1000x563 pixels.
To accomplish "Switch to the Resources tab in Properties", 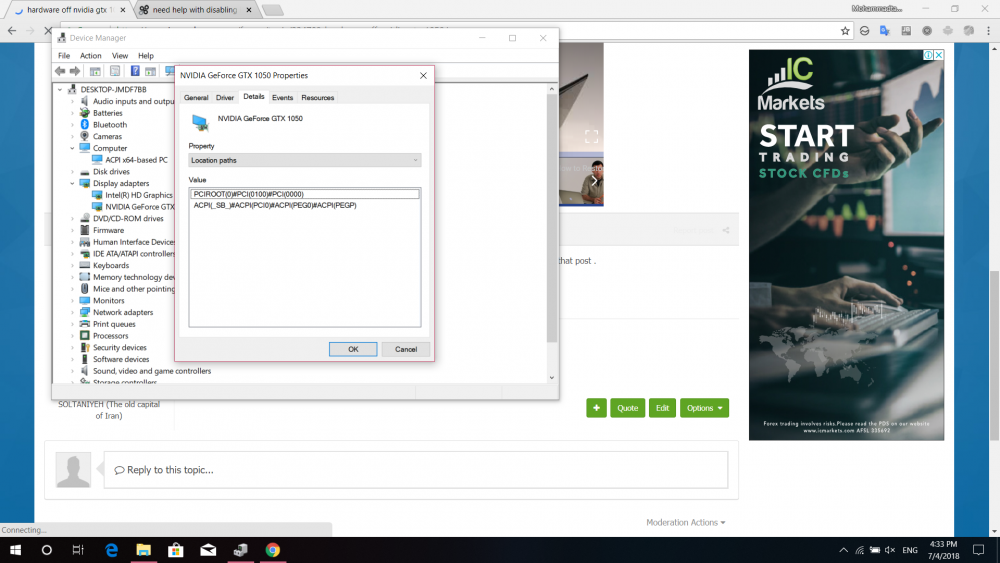I will [x=318, y=98].
